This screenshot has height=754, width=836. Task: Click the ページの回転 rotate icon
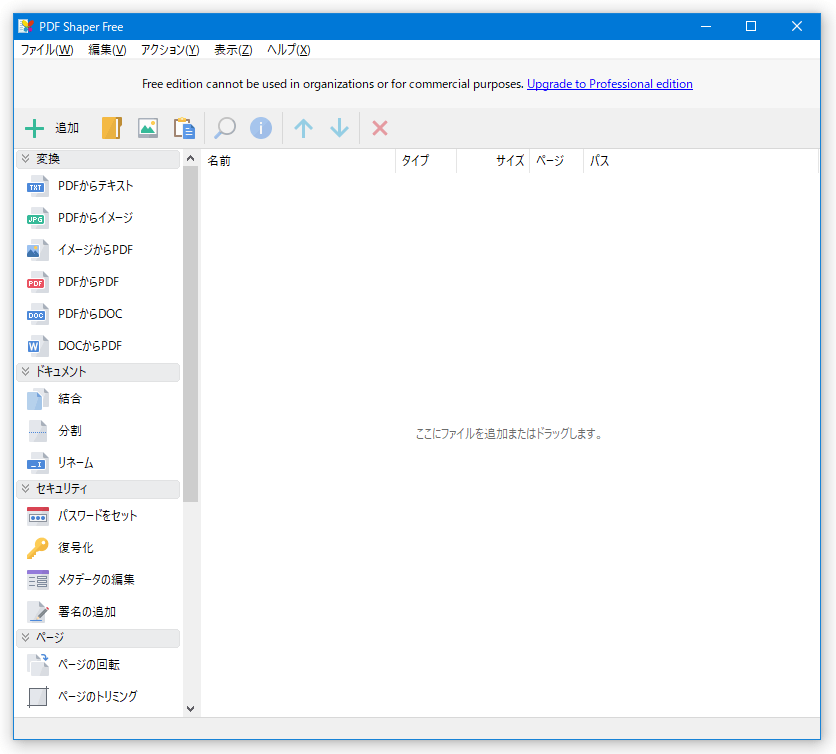[x=37, y=664]
